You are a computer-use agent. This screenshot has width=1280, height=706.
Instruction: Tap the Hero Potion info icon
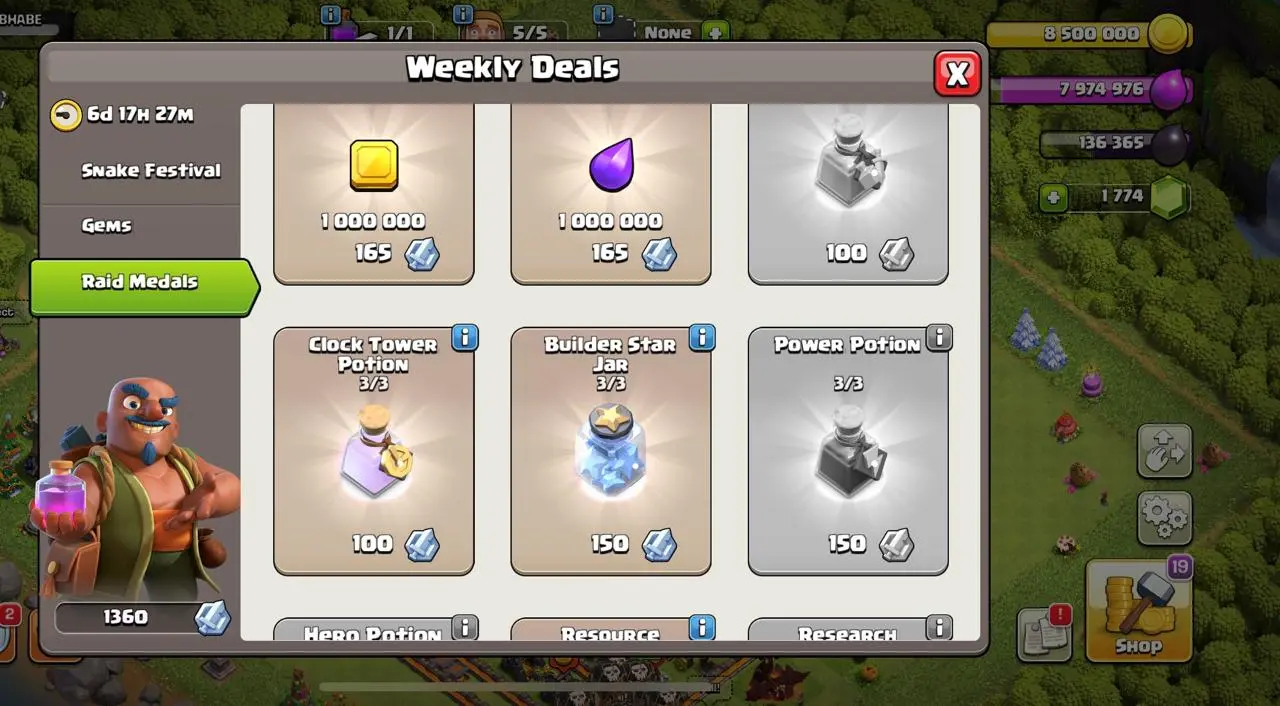[465, 627]
